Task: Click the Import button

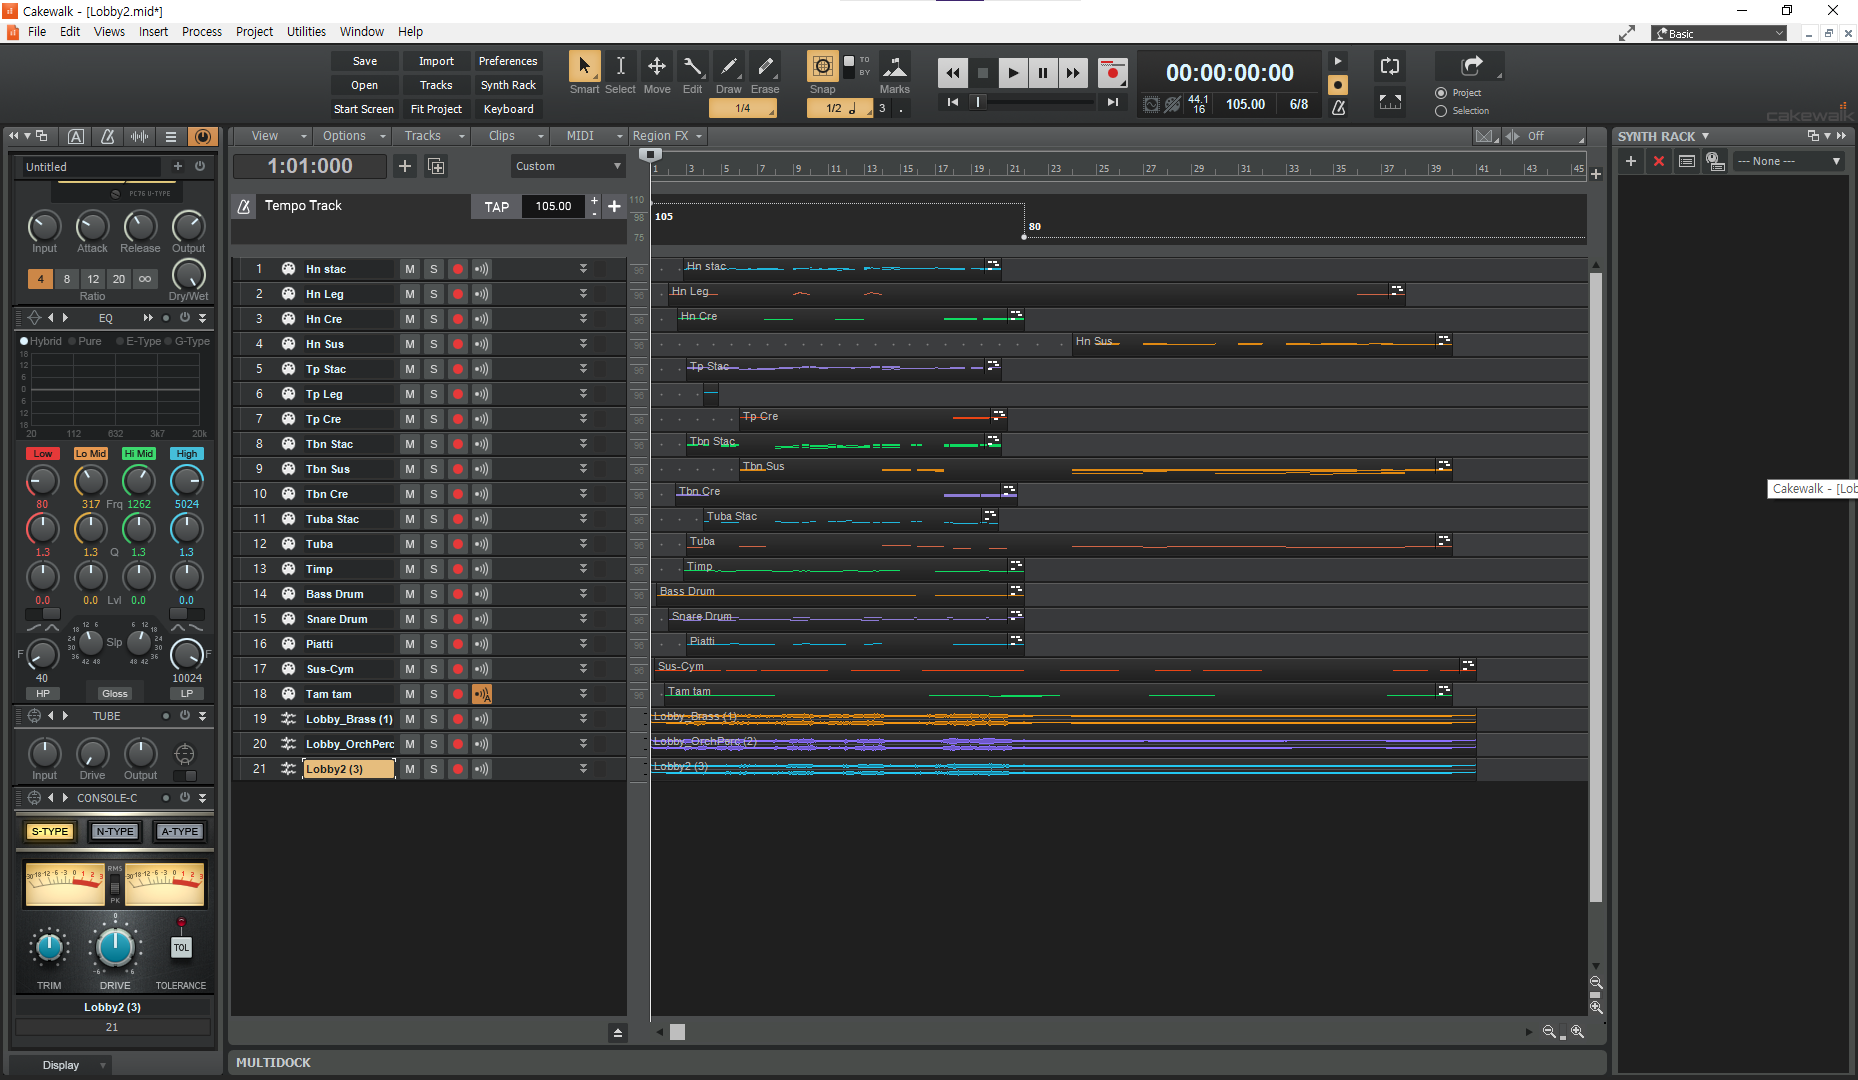Action: pyautogui.click(x=436, y=61)
